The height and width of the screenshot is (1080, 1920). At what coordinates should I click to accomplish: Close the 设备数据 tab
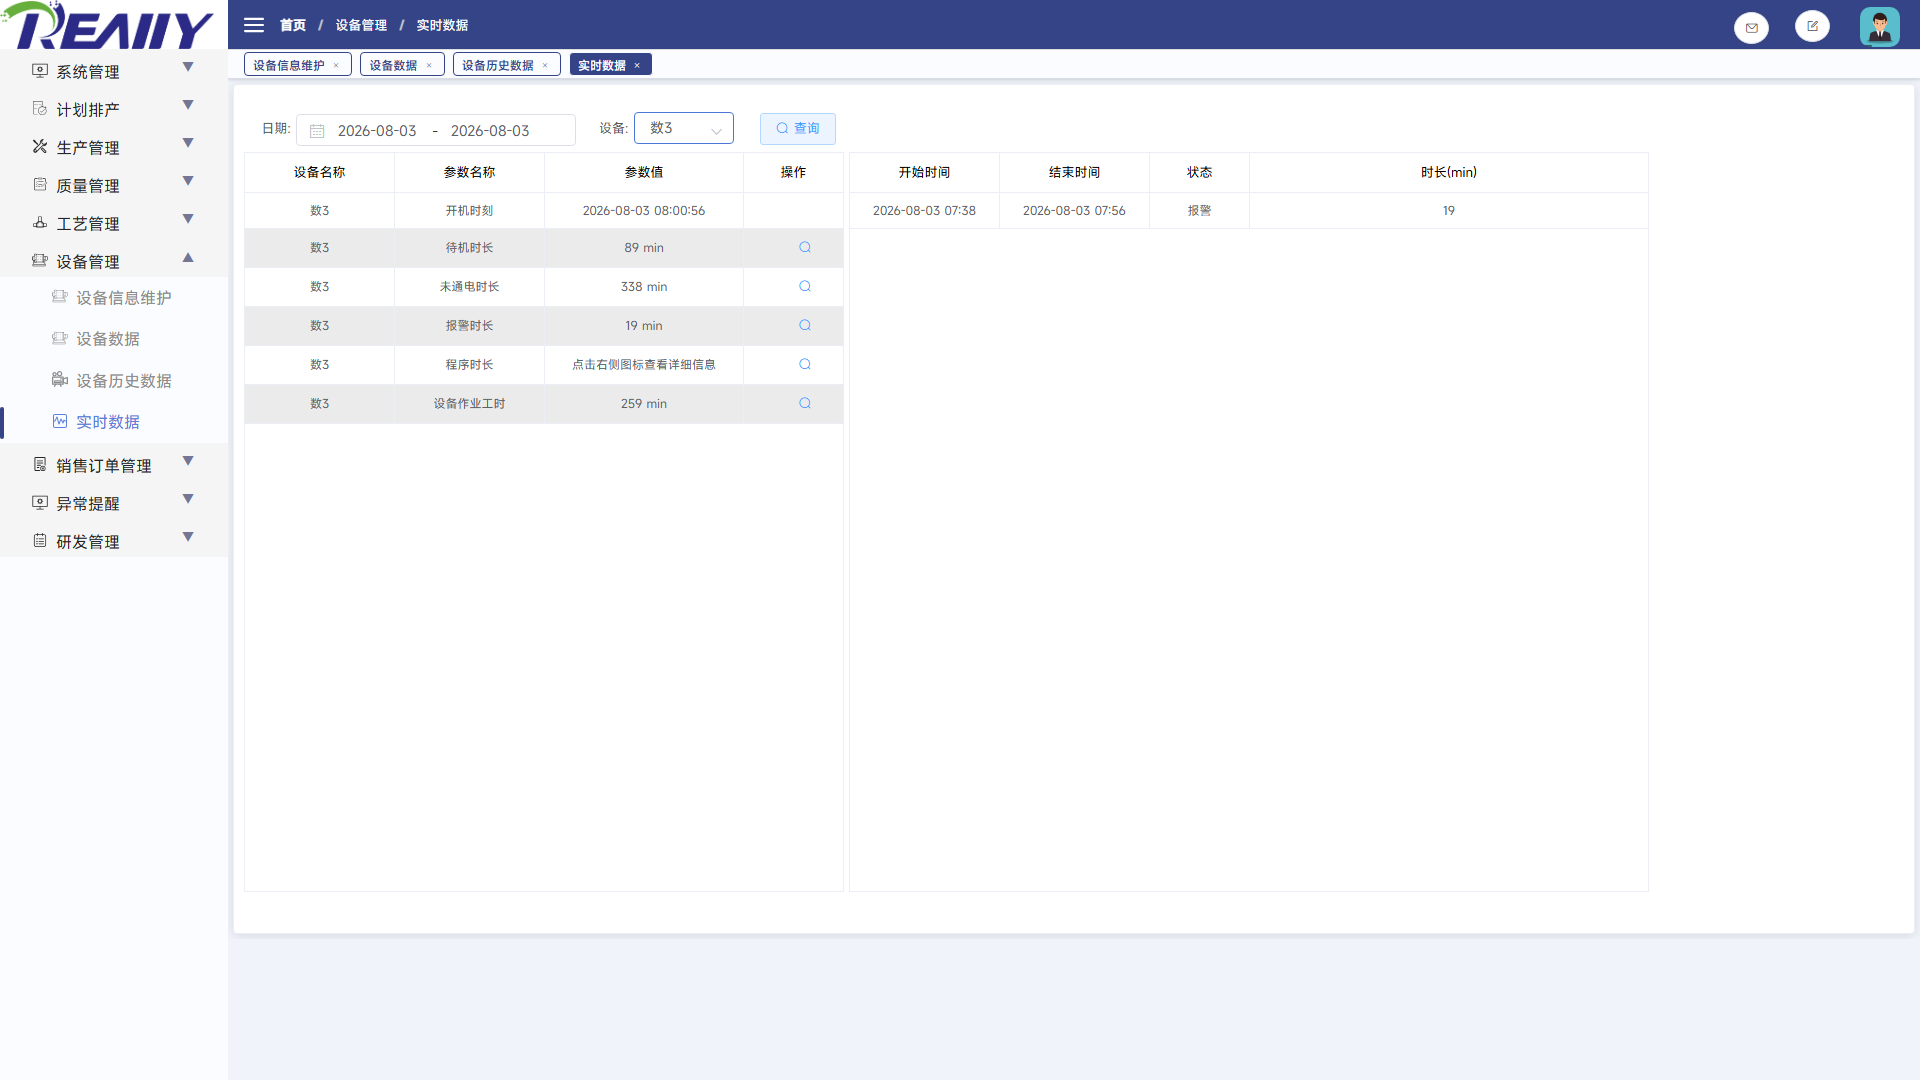pos(429,65)
